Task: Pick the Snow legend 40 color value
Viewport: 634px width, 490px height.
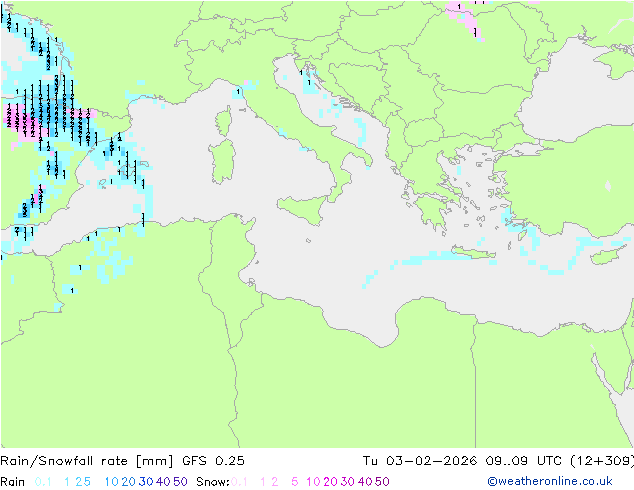Action: 365,482
